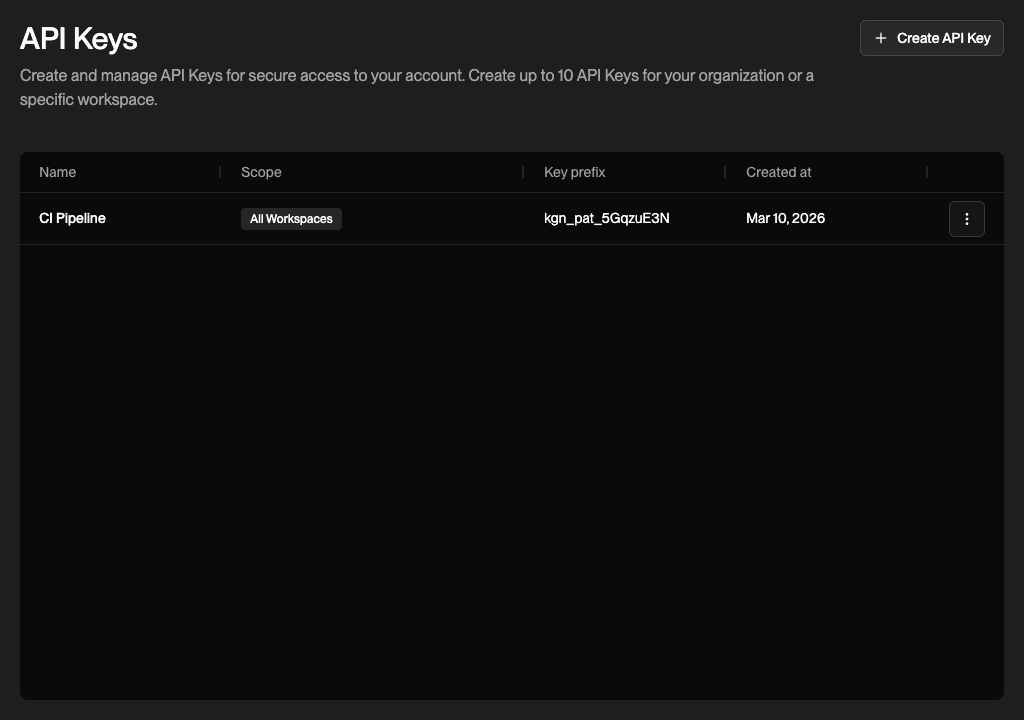Screen dimensions: 1024x720
Task: Select the CI Pipeline key name
Action: [x=72, y=218]
